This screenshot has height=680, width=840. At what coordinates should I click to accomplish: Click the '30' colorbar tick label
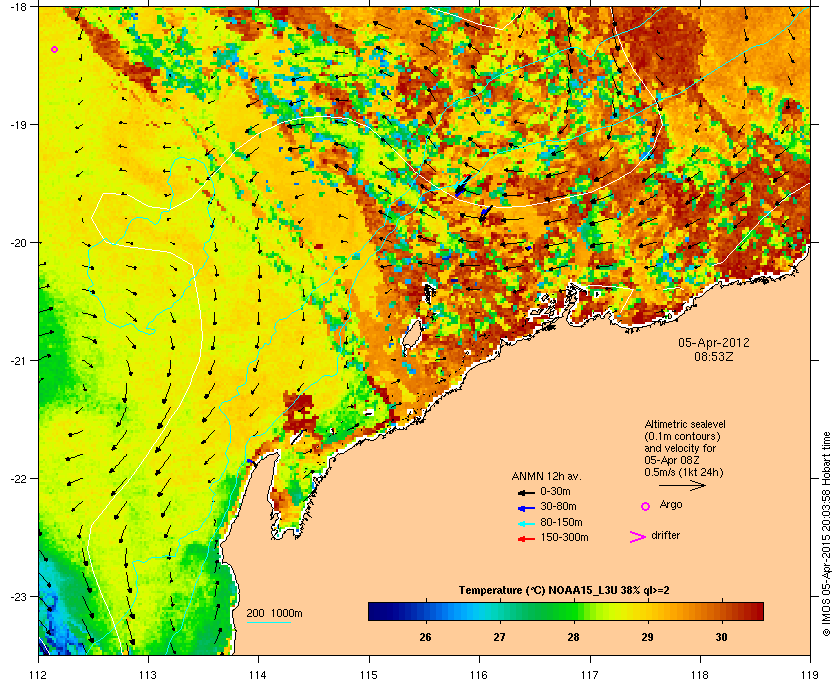(x=722, y=637)
